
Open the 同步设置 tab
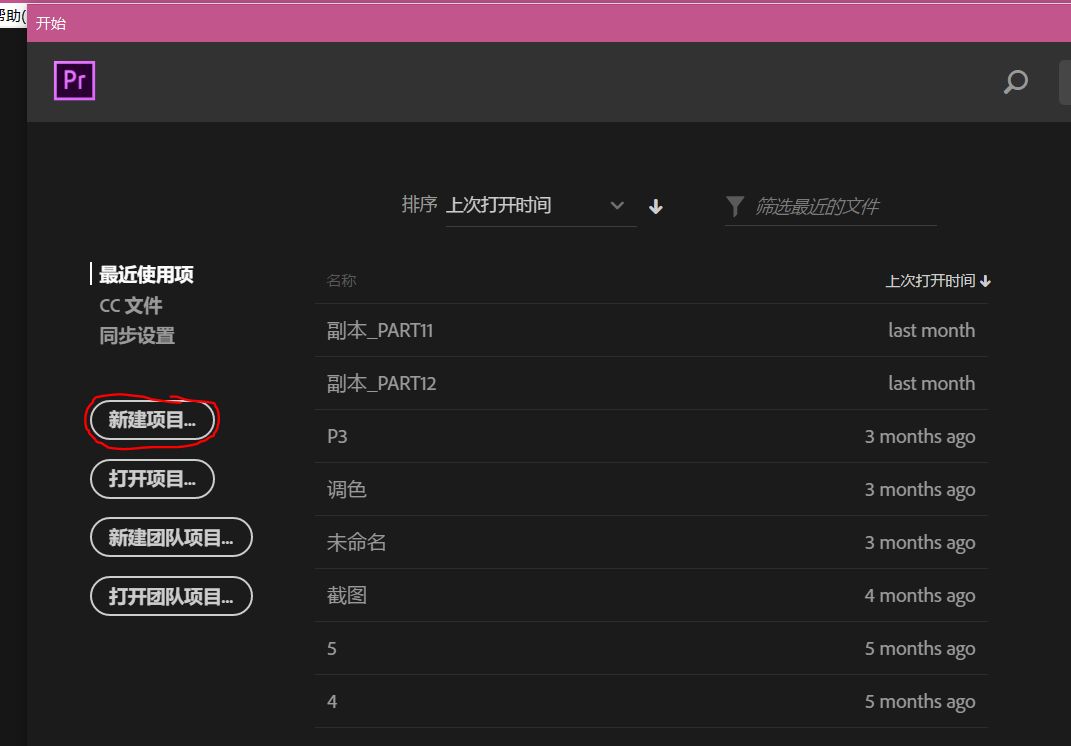click(137, 335)
